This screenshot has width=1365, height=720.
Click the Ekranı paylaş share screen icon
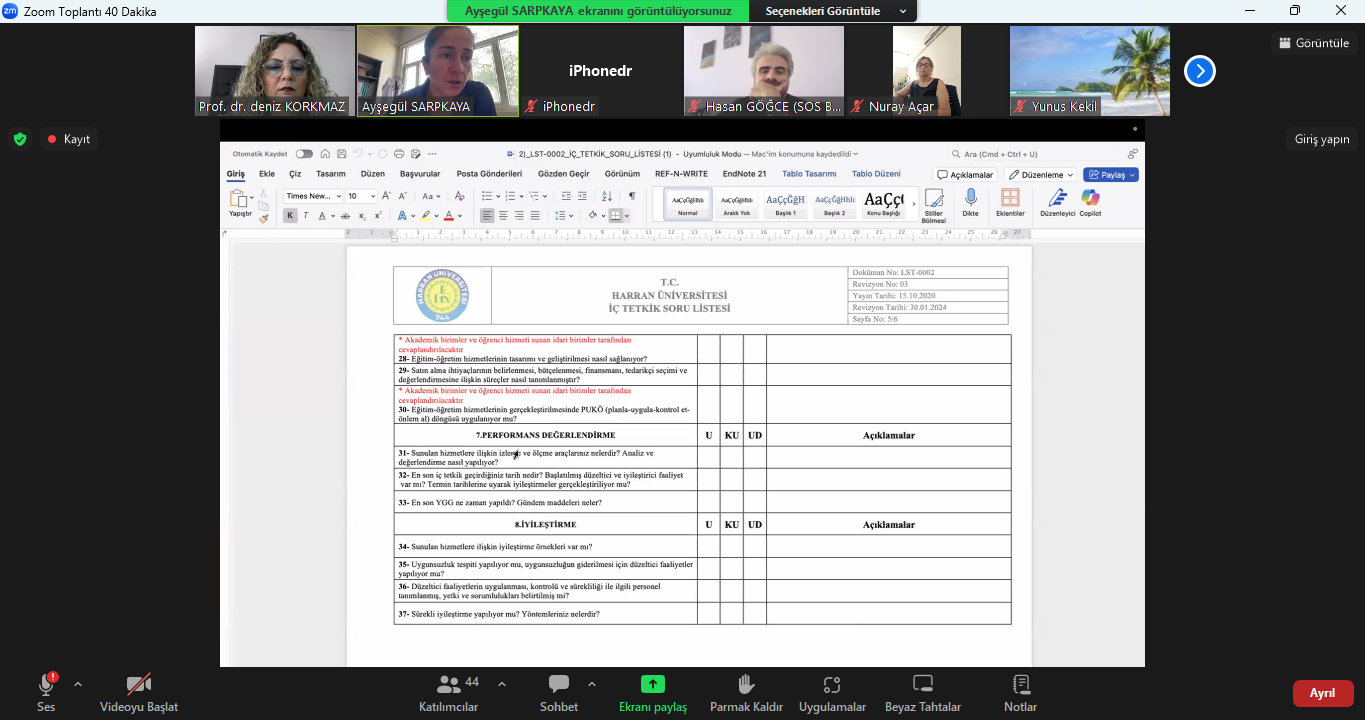[x=652, y=685]
